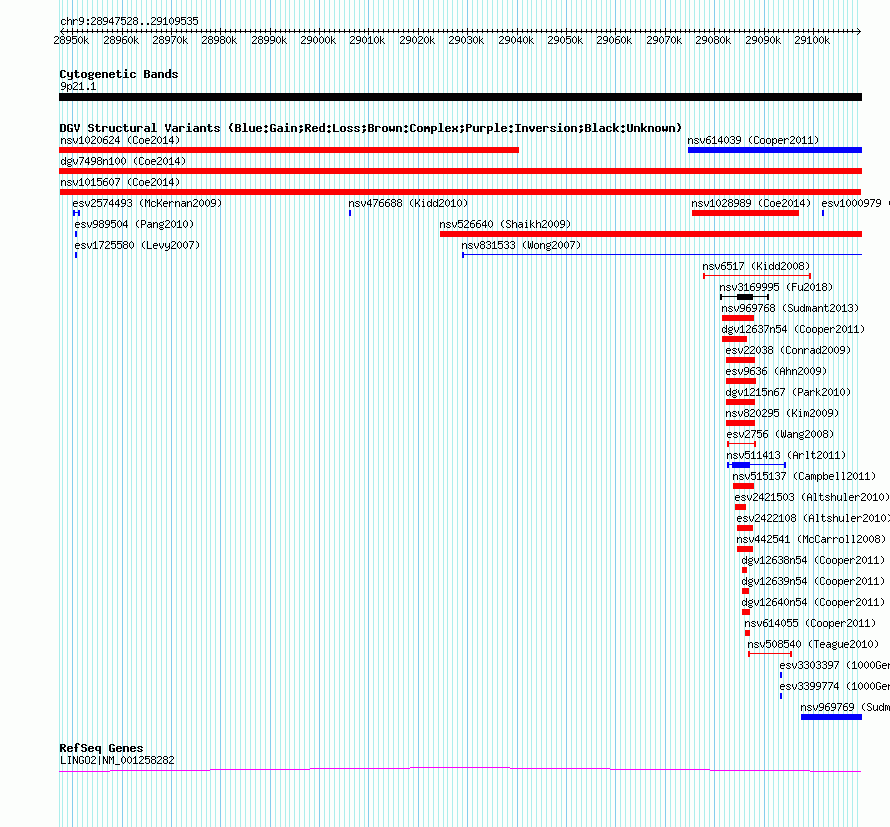
Task: Open variant esv3399774
Action: (834, 686)
